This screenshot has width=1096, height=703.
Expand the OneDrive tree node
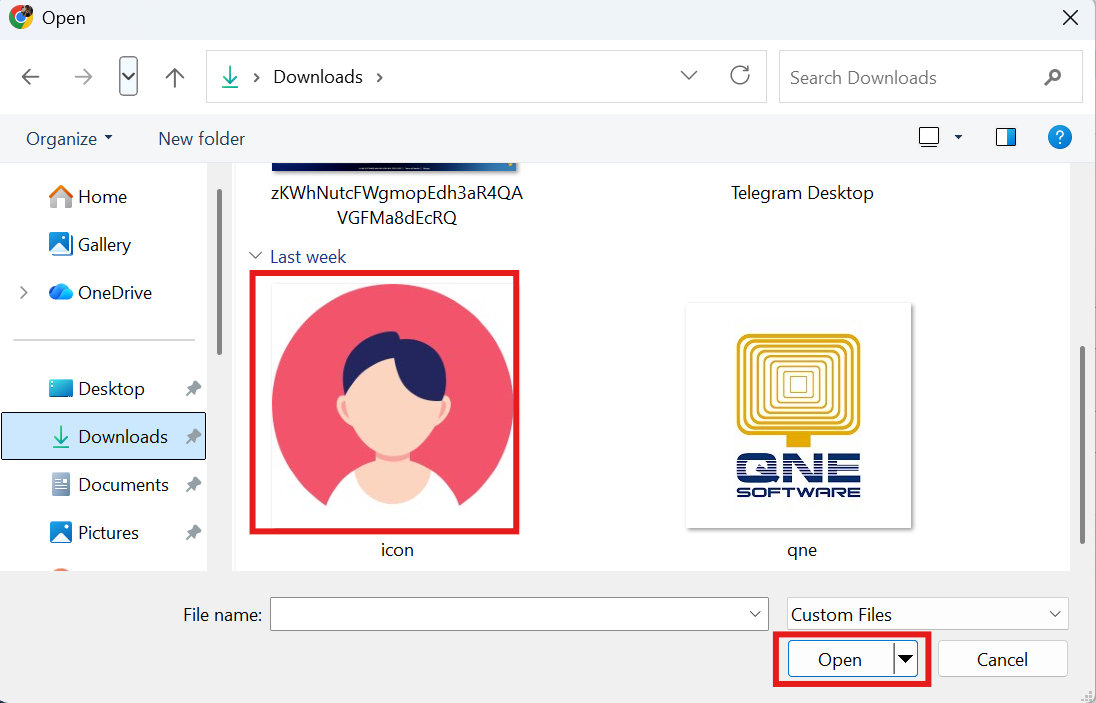(24, 293)
